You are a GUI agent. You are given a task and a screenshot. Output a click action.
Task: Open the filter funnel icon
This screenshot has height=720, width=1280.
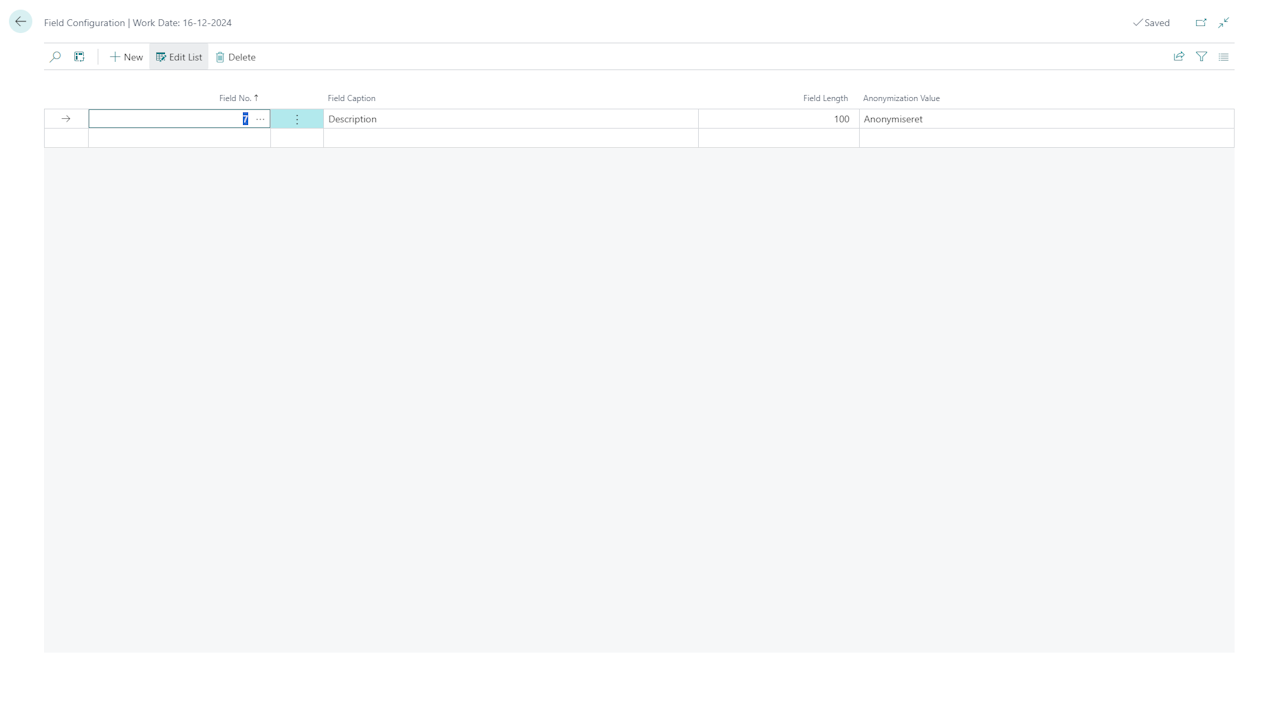[1201, 57]
